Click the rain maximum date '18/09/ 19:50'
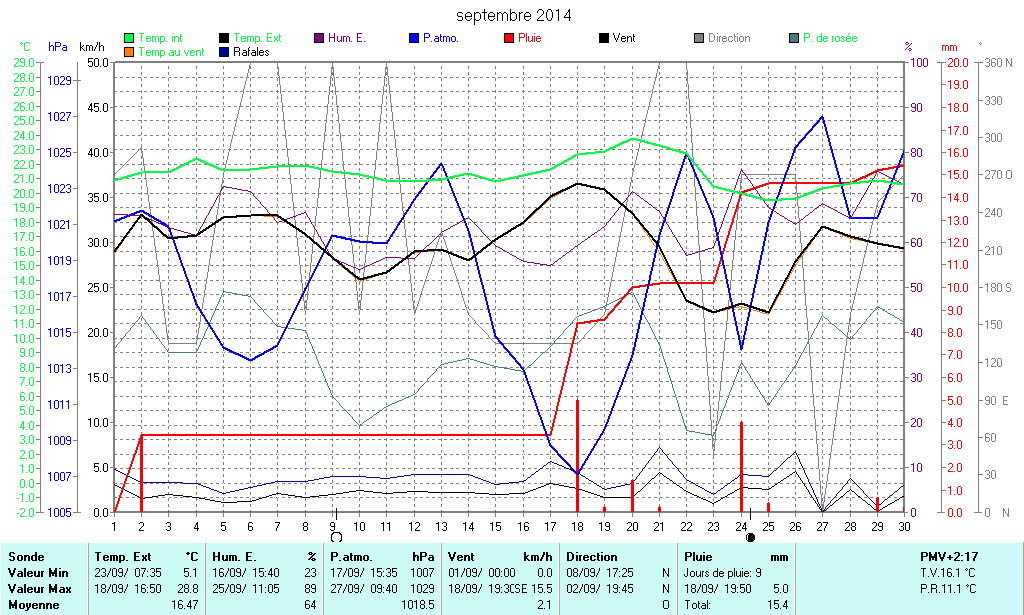Image resolution: width=1024 pixels, height=615 pixels. tap(718, 589)
